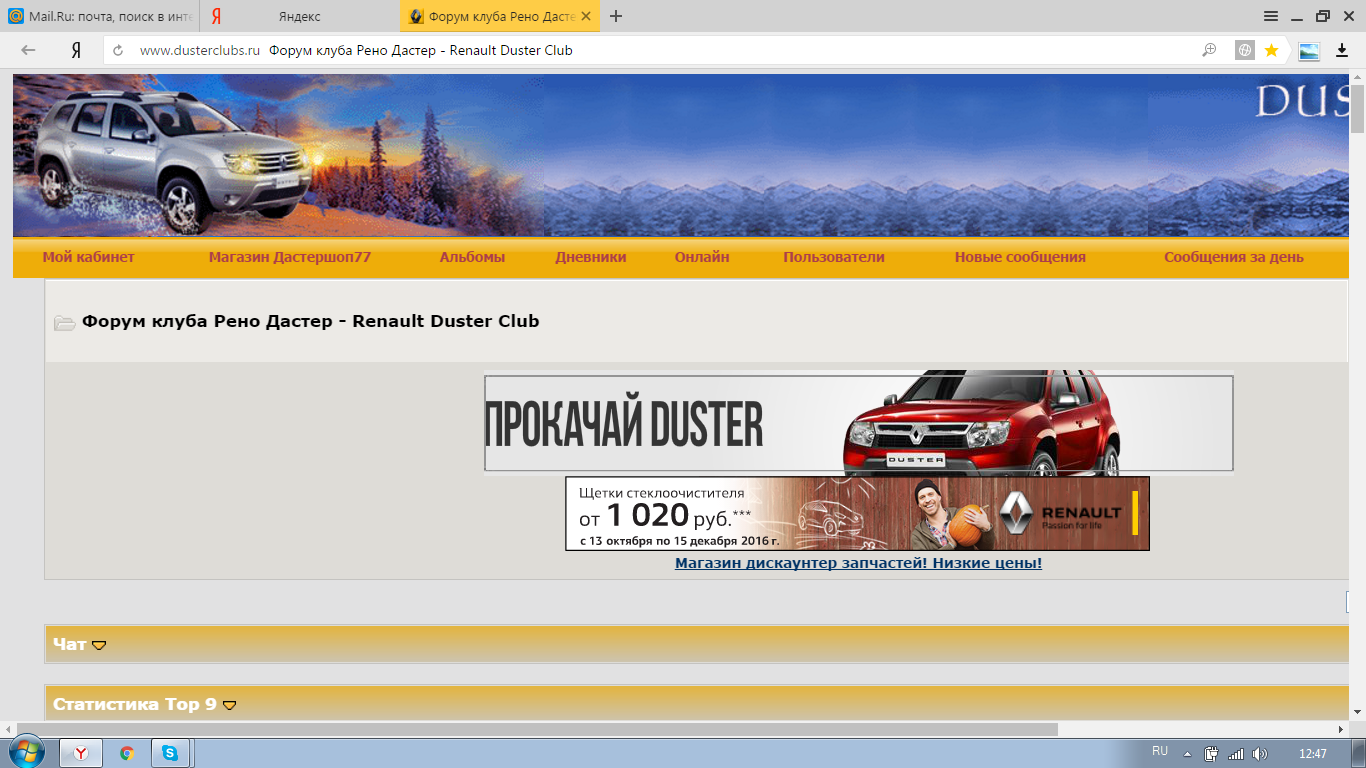This screenshot has height=768, width=1366.
Task: Click the vertical scrollbar down arrow
Action: [1357, 712]
